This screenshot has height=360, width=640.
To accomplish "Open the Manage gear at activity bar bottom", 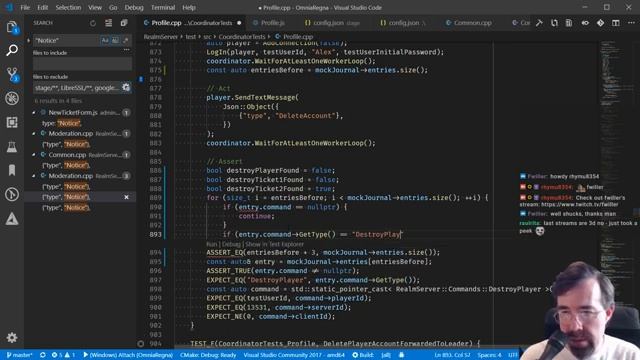I will [12, 338].
